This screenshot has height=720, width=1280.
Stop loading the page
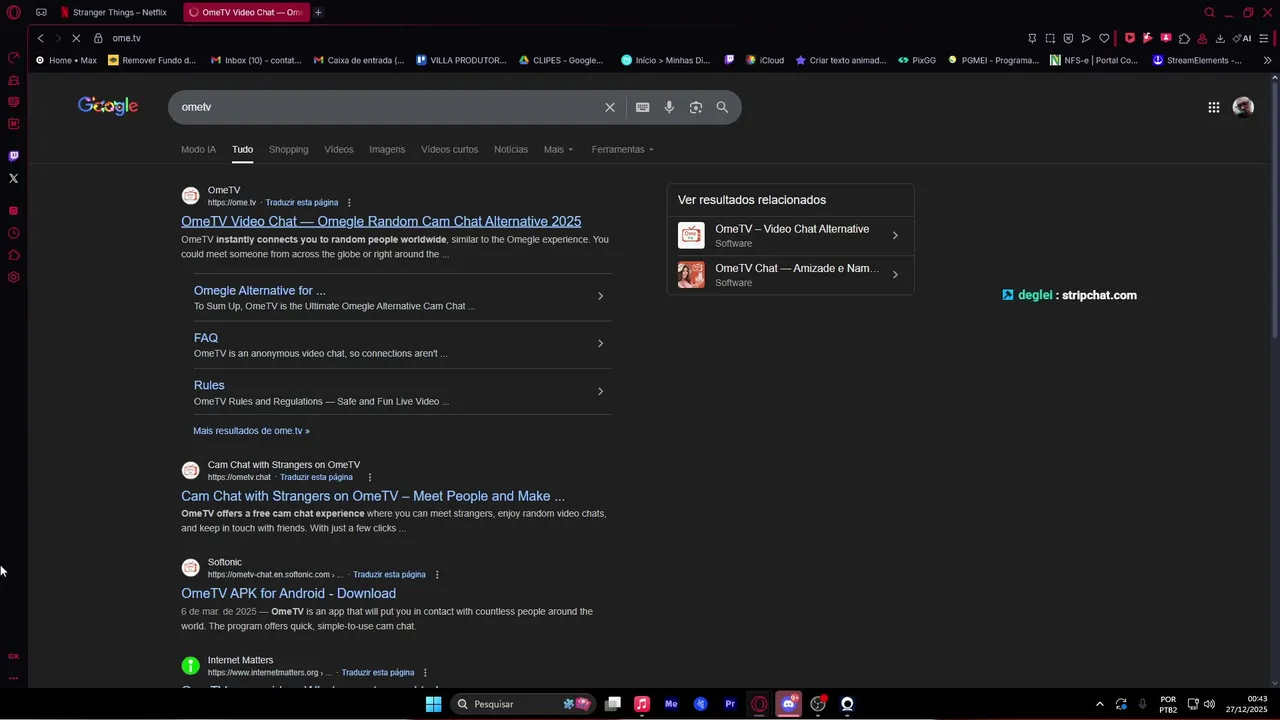76,38
